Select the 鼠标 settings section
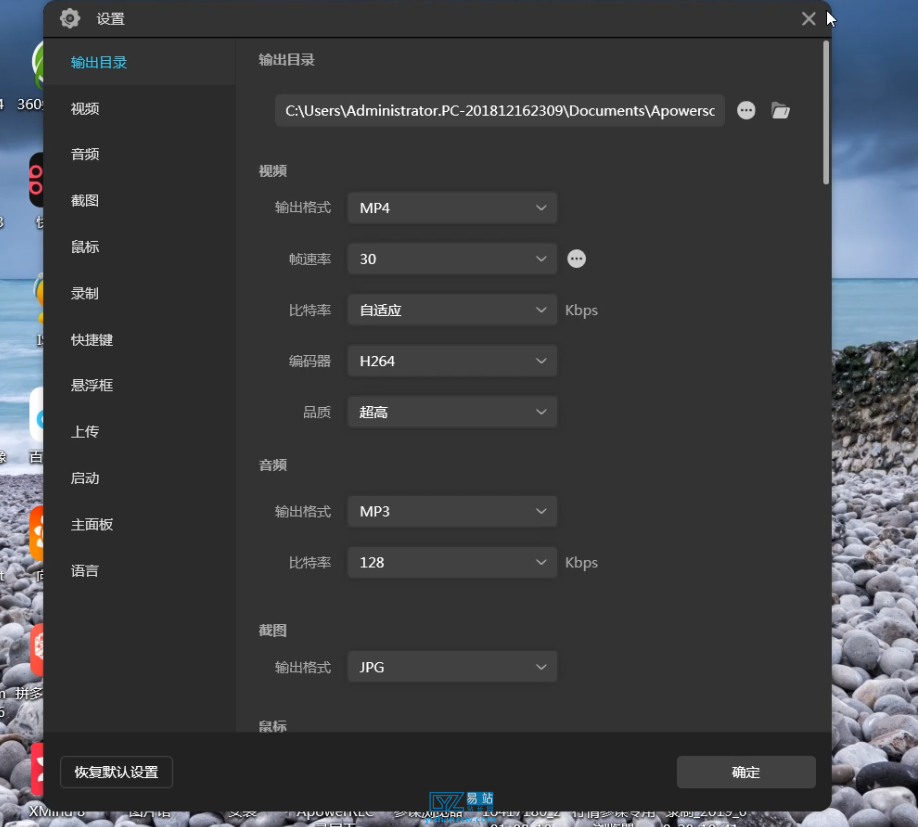This screenshot has width=918, height=827. click(84, 246)
